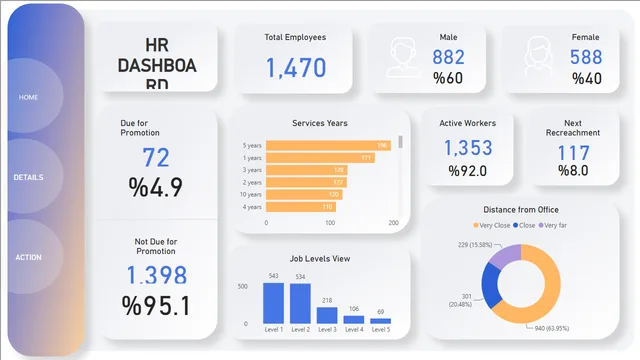
Task: Select the Level 3 column
Action: pos(327,316)
